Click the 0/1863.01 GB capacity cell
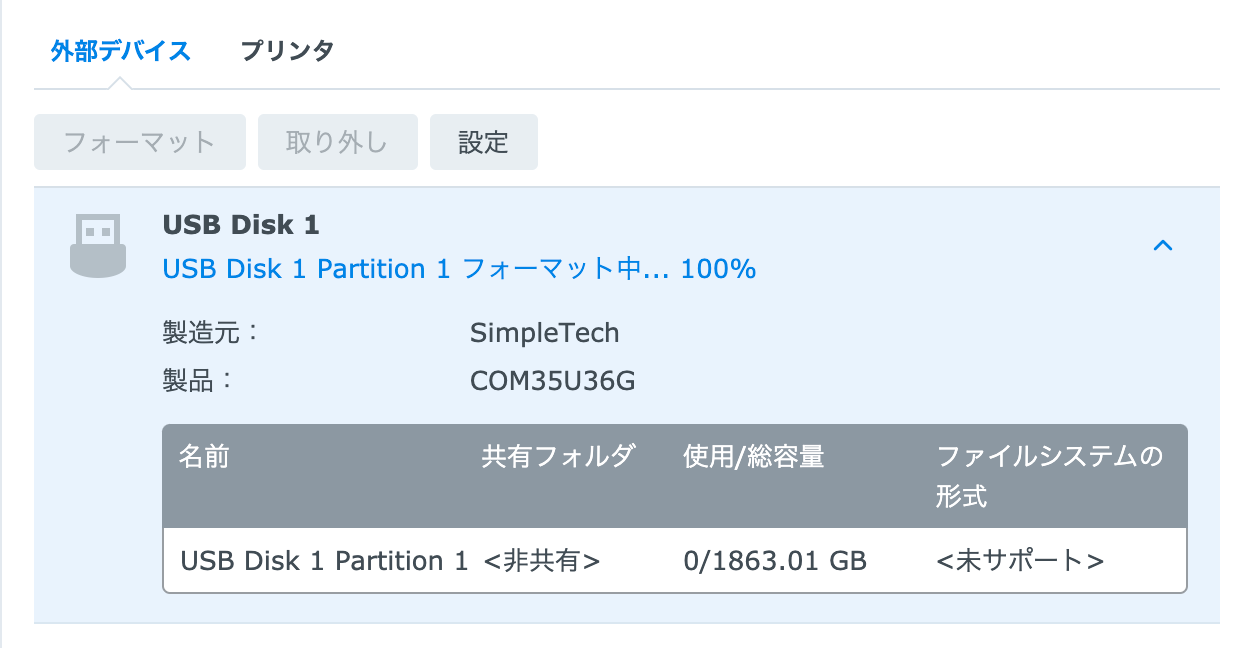 coord(775,561)
